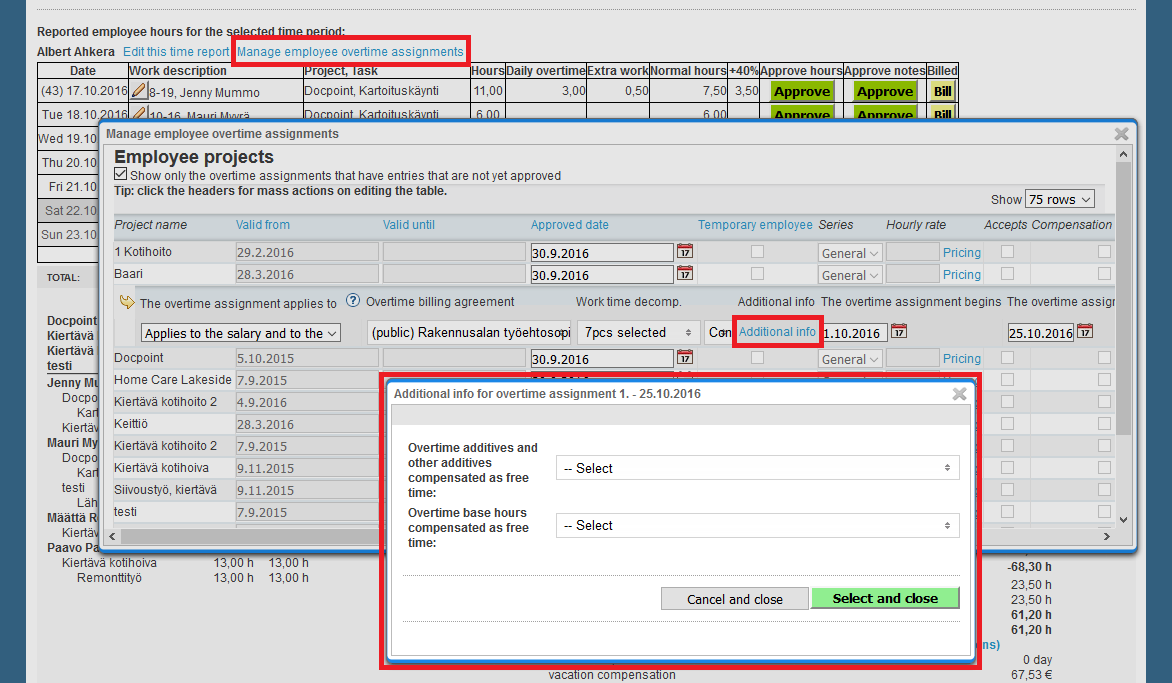Click pencil edit icon on 17.10.2016 row
1172x683 pixels.
coord(139,91)
